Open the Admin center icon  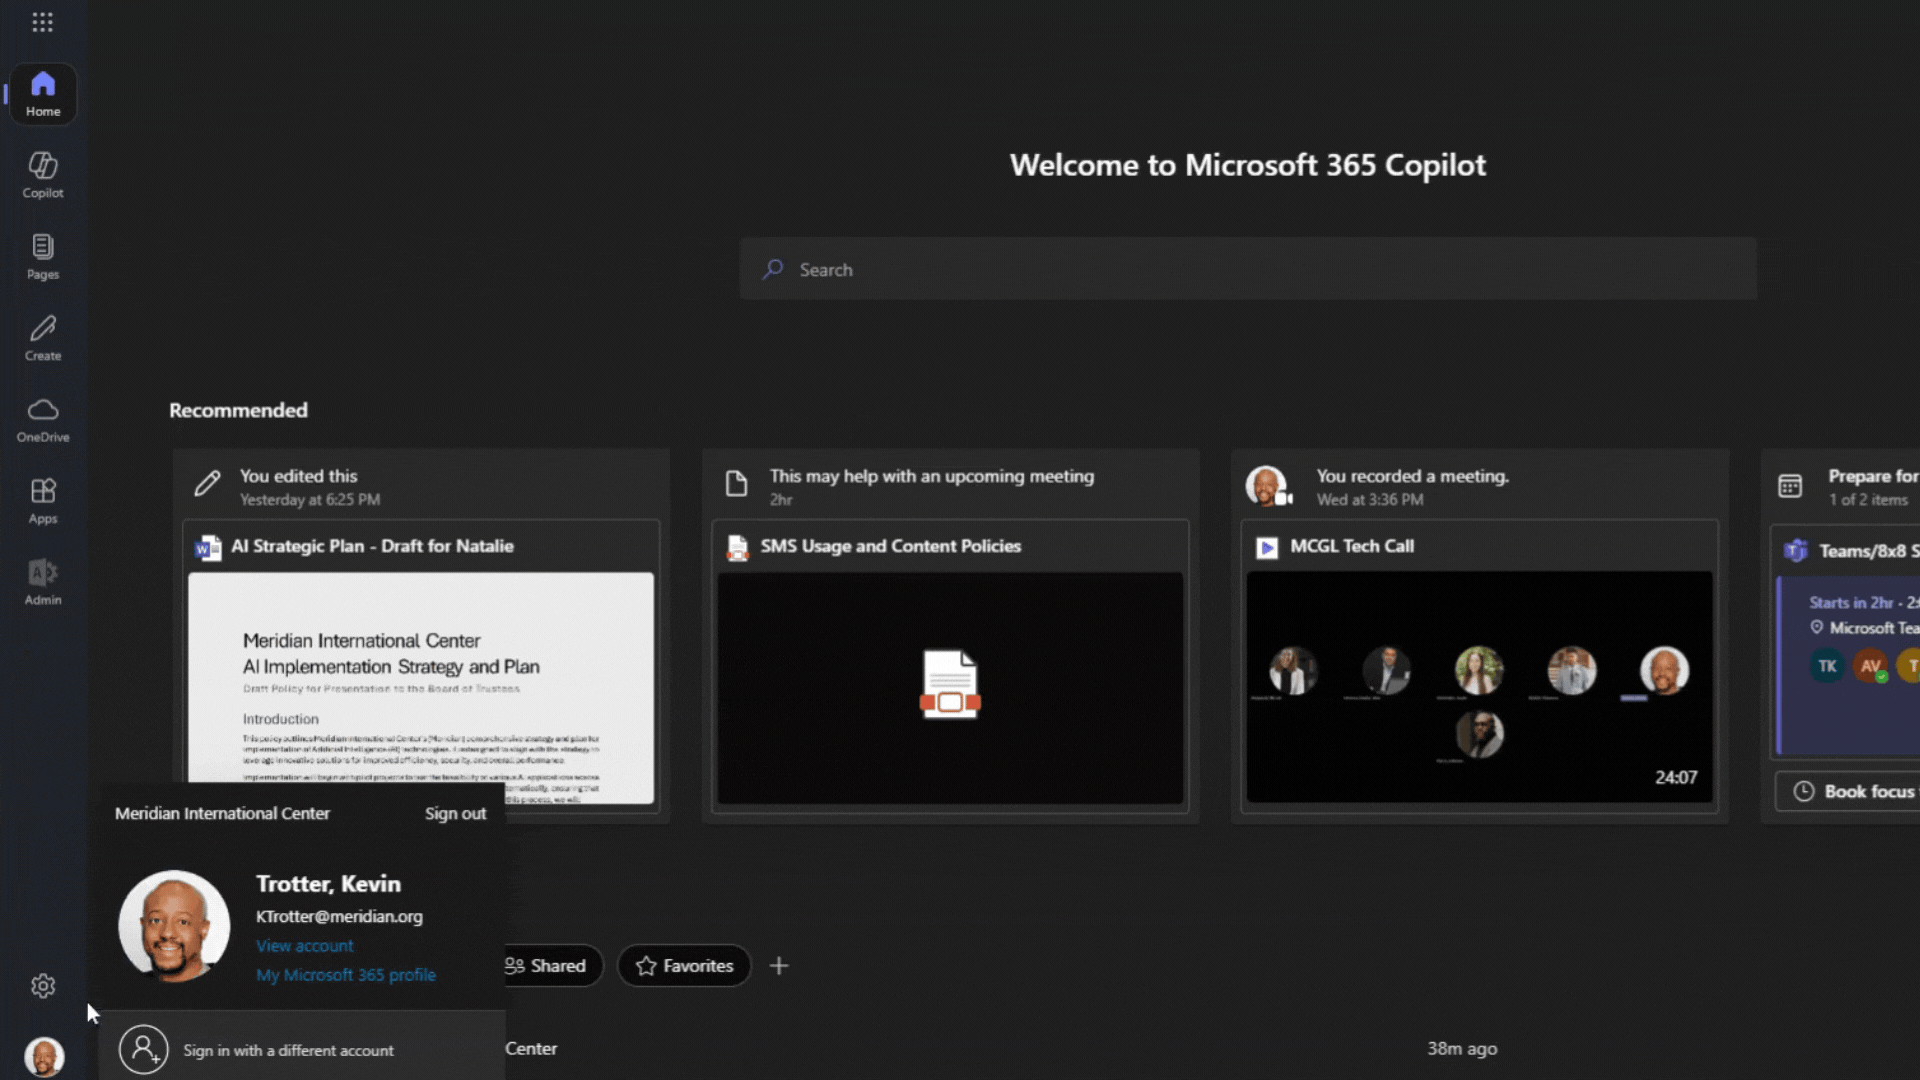43,582
